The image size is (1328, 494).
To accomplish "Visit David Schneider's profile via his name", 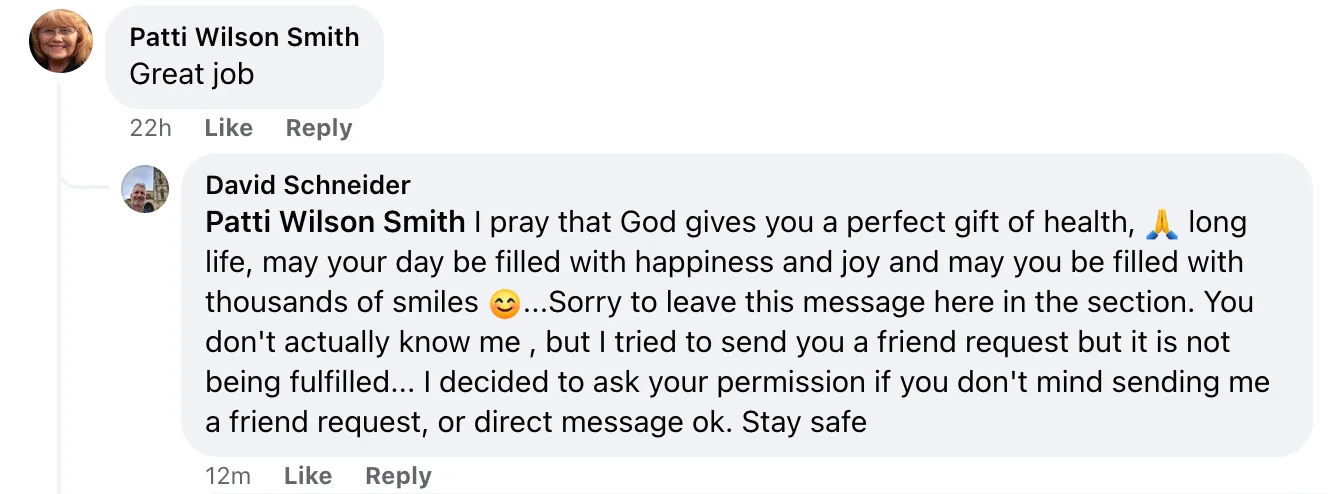I will (x=308, y=185).
